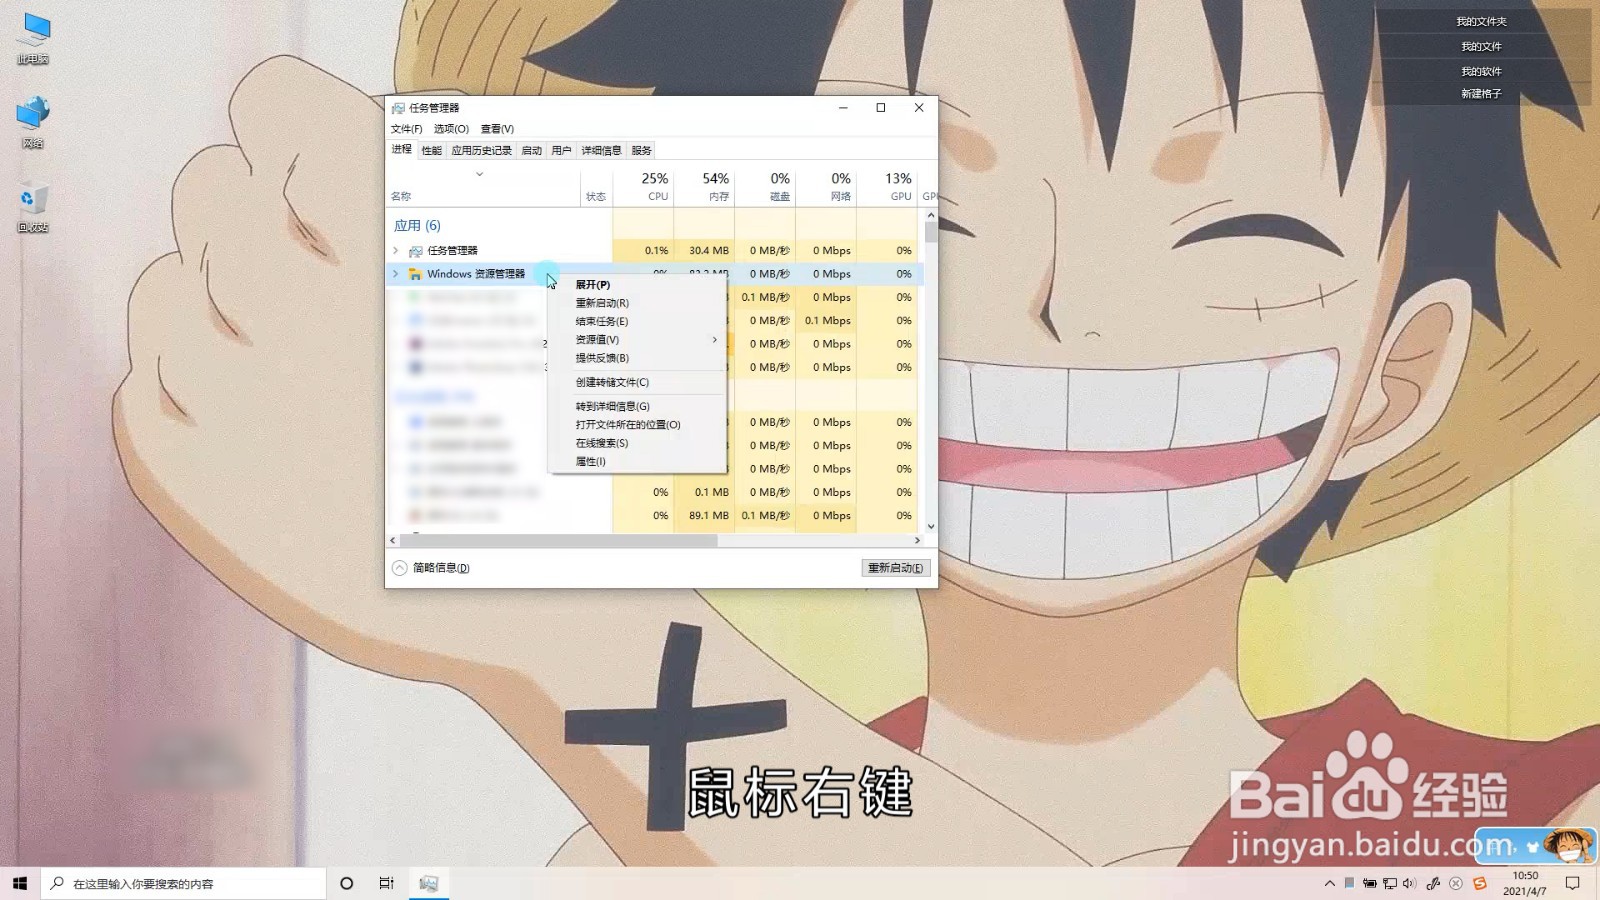Open the 资源值(V) submenu arrow
The image size is (1600, 900).
pyautogui.click(x=714, y=340)
